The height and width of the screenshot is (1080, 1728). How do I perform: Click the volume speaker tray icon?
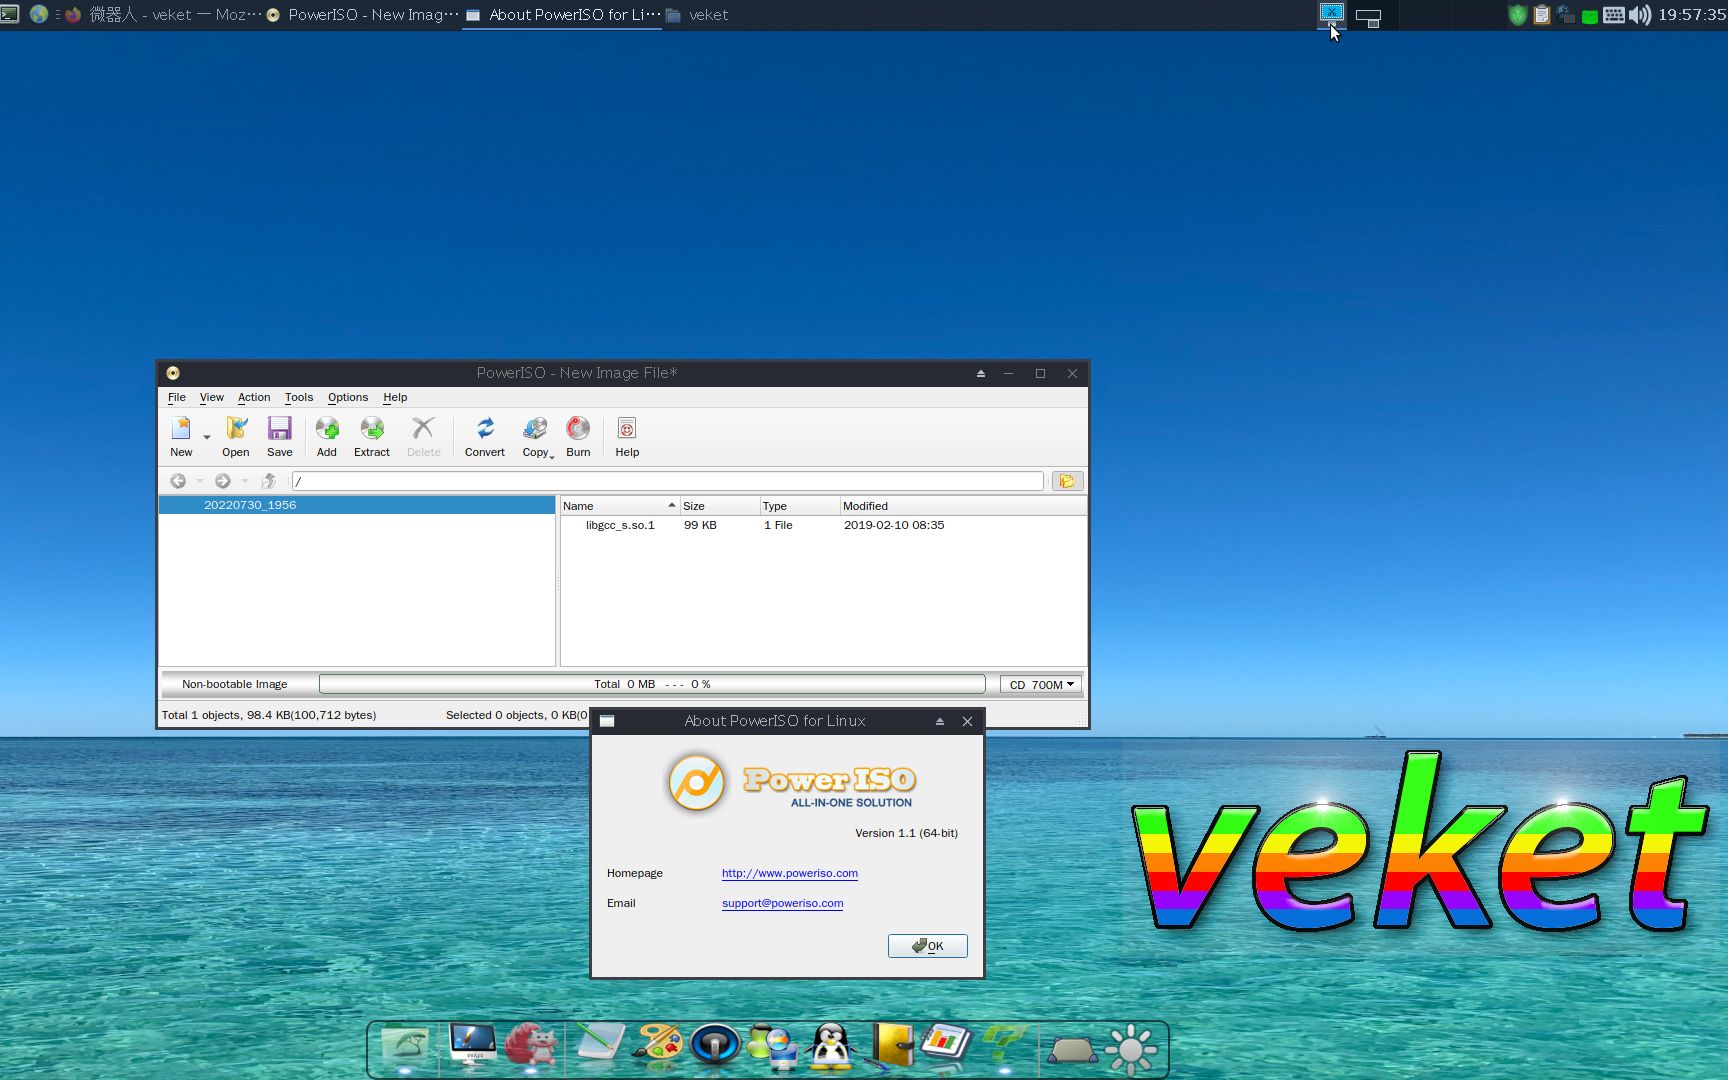point(1640,15)
